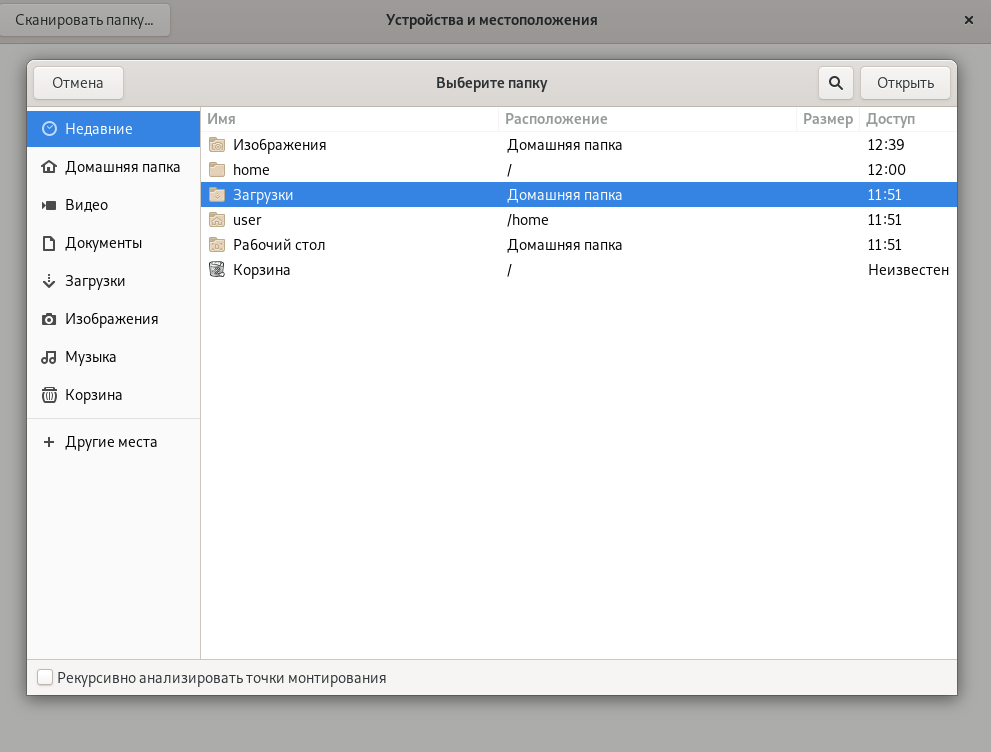
Task: Select the home folder row
Action: [x=251, y=170]
